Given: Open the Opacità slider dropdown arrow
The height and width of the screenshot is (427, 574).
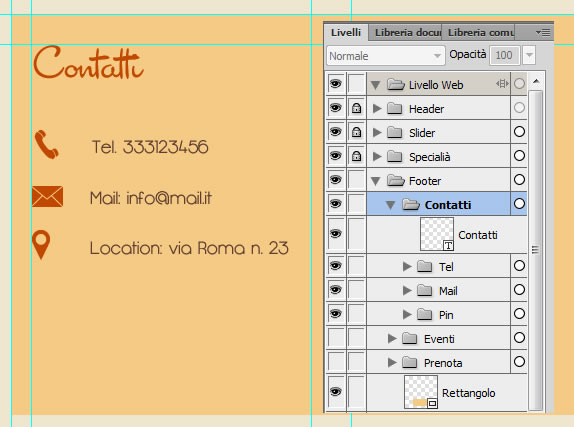Looking at the screenshot, I should [x=529, y=55].
